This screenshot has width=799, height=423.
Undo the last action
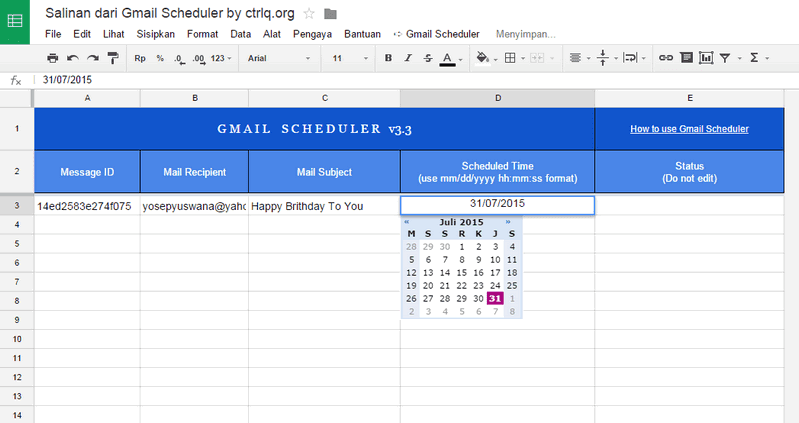[73, 58]
